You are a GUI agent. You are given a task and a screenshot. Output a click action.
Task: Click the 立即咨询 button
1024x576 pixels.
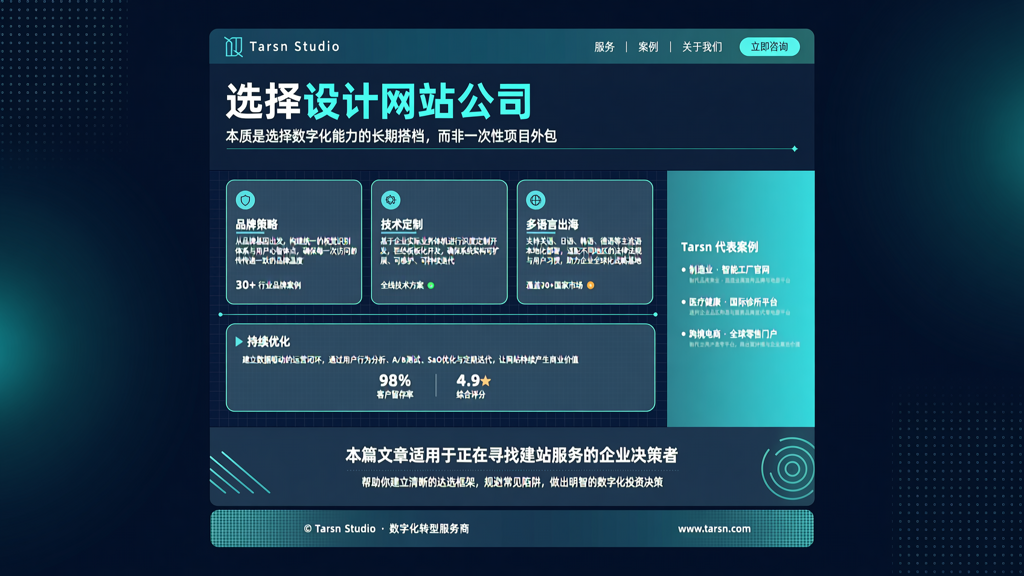tap(769, 46)
